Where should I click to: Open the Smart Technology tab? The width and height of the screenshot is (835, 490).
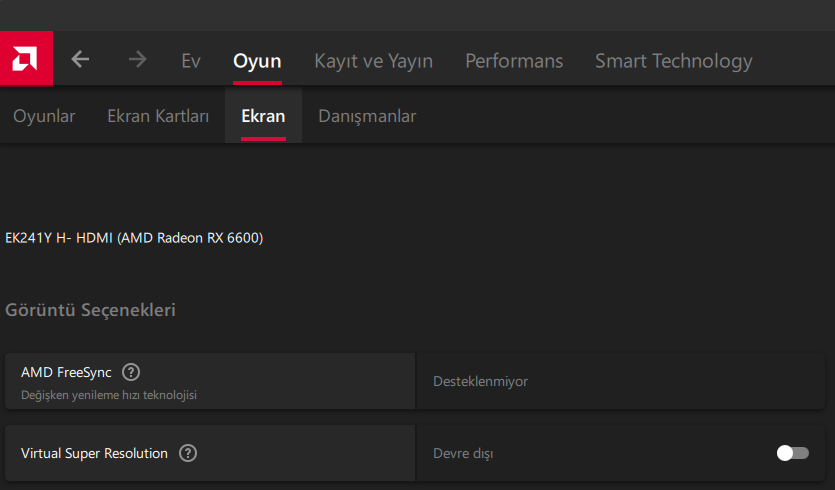(x=673, y=61)
